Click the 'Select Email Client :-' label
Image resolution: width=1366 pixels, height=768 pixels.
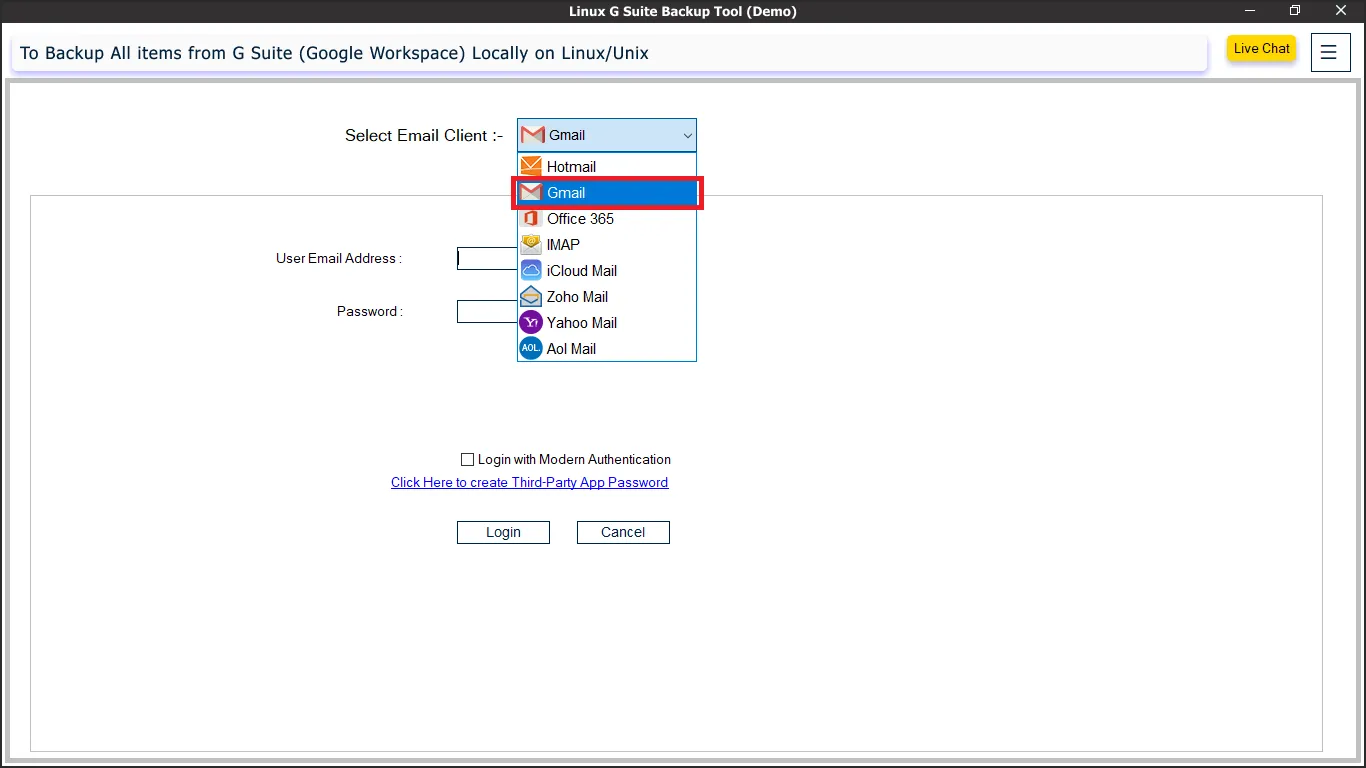(424, 136)
